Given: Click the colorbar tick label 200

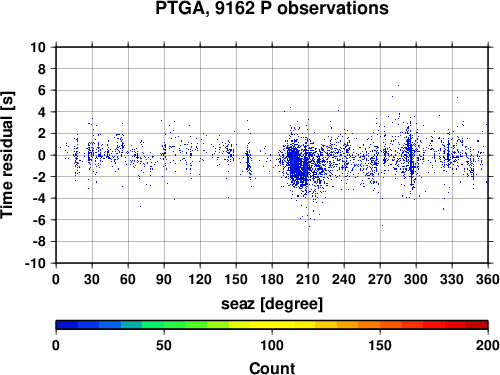Looking at the screenshot, I should (488, 345).
